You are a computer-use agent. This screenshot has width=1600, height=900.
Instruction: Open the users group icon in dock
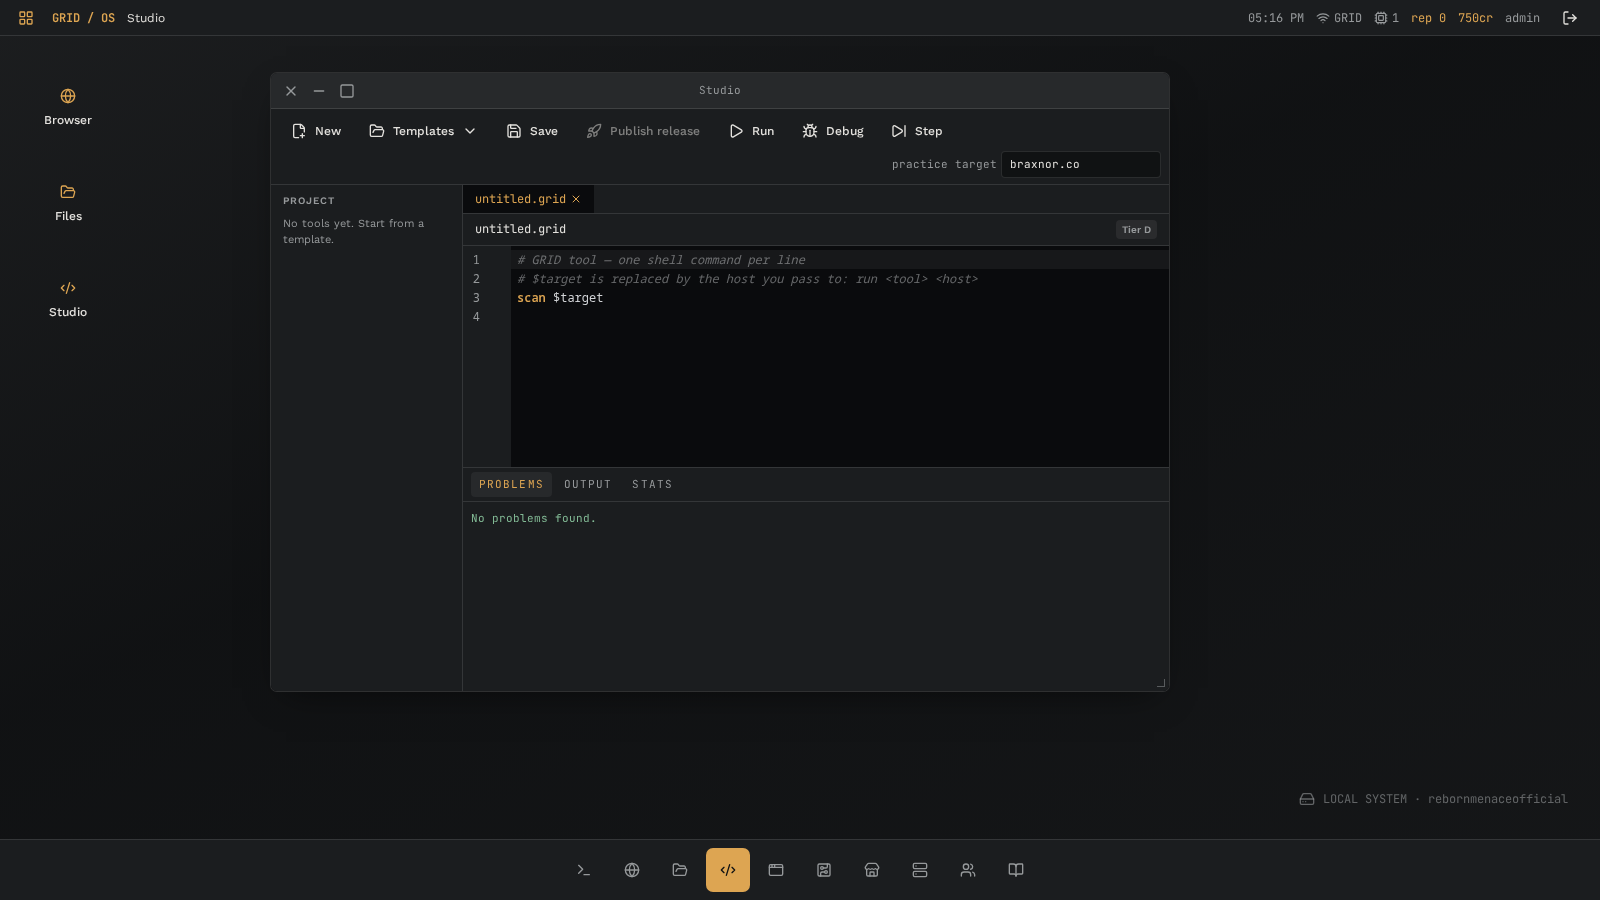968,870
